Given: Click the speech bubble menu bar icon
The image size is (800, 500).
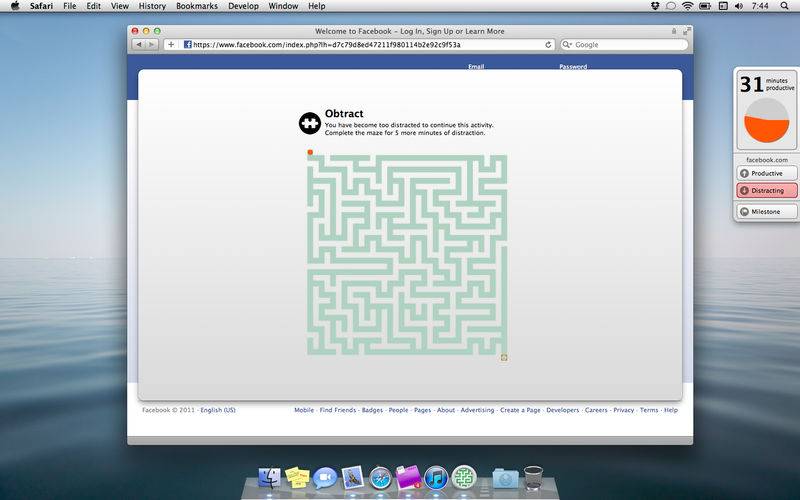Looking at the screenshot, I should pyautogui.click(x=671, y=6).
